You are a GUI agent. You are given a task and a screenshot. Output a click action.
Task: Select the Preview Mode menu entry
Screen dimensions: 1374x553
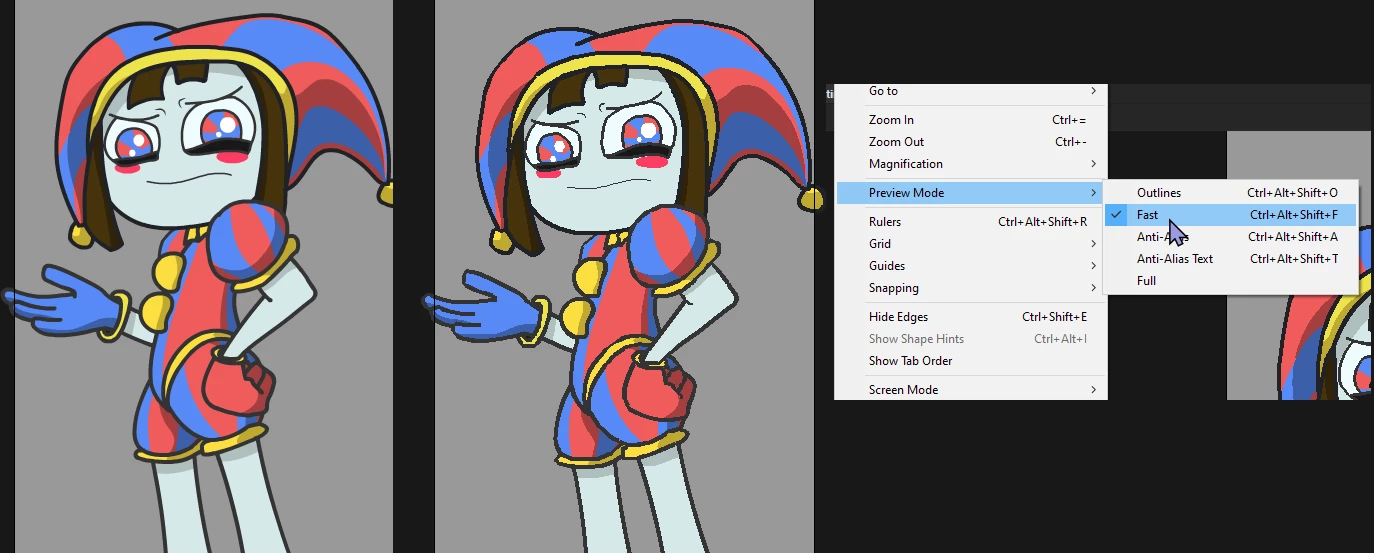pos(971,193)
